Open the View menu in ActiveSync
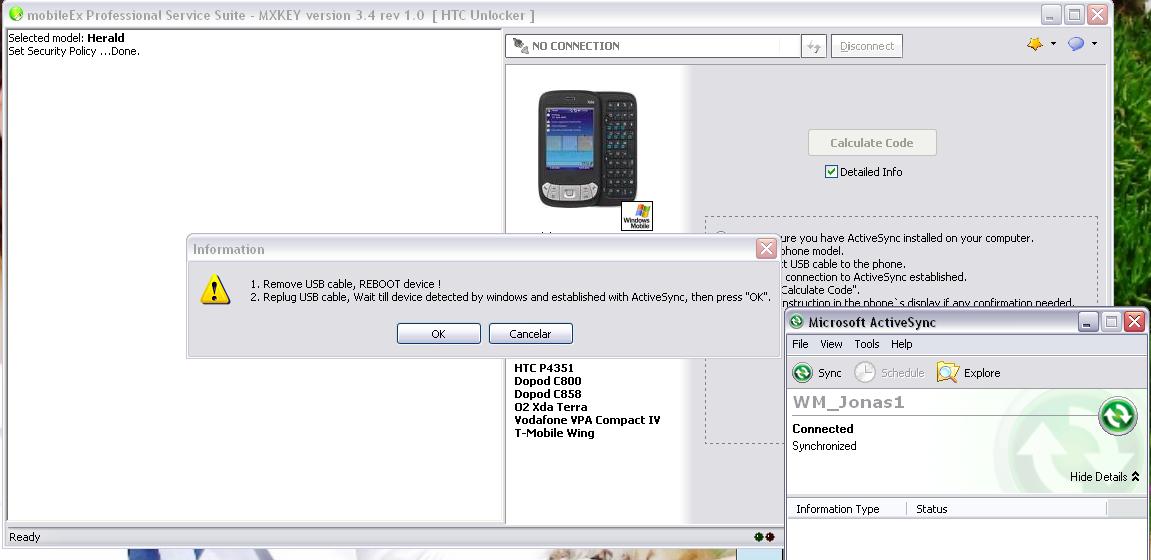This screenshot has width=1151, height=560. point(831,343)
